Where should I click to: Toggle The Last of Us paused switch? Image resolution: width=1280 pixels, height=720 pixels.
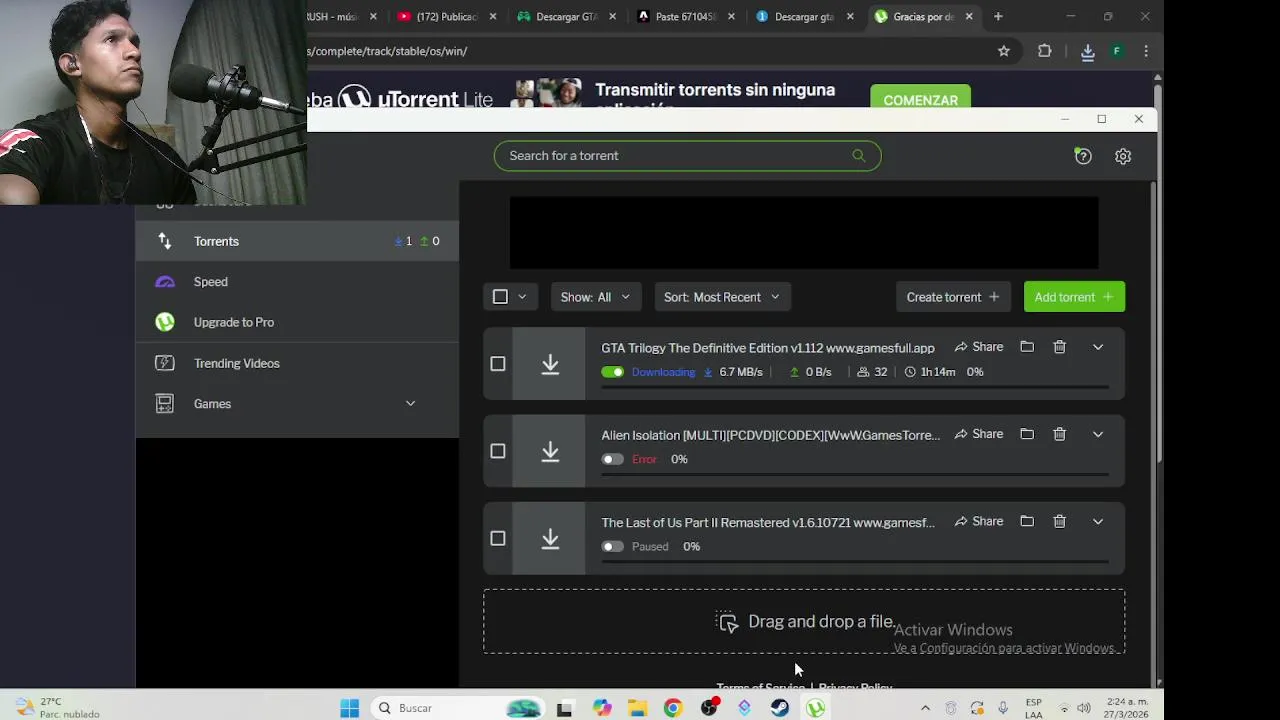612,546
